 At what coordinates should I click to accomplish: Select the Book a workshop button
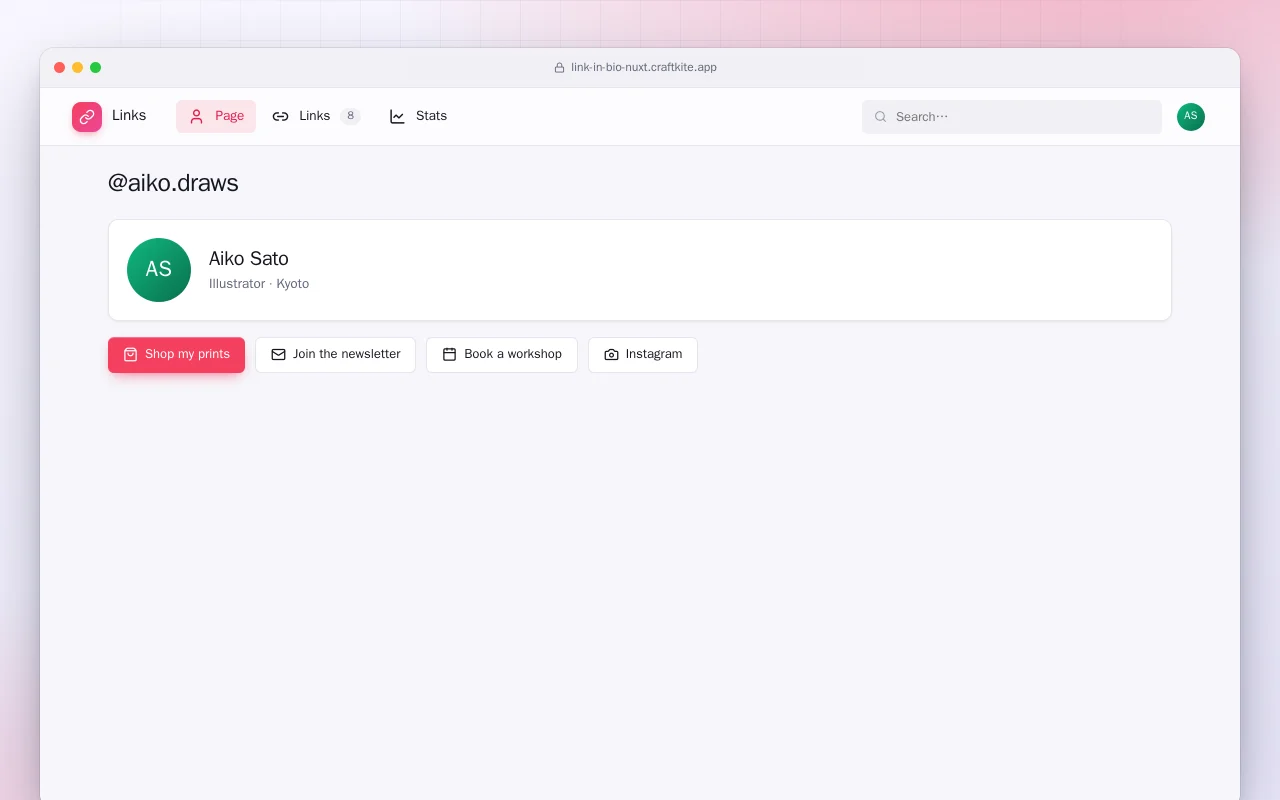502,355
